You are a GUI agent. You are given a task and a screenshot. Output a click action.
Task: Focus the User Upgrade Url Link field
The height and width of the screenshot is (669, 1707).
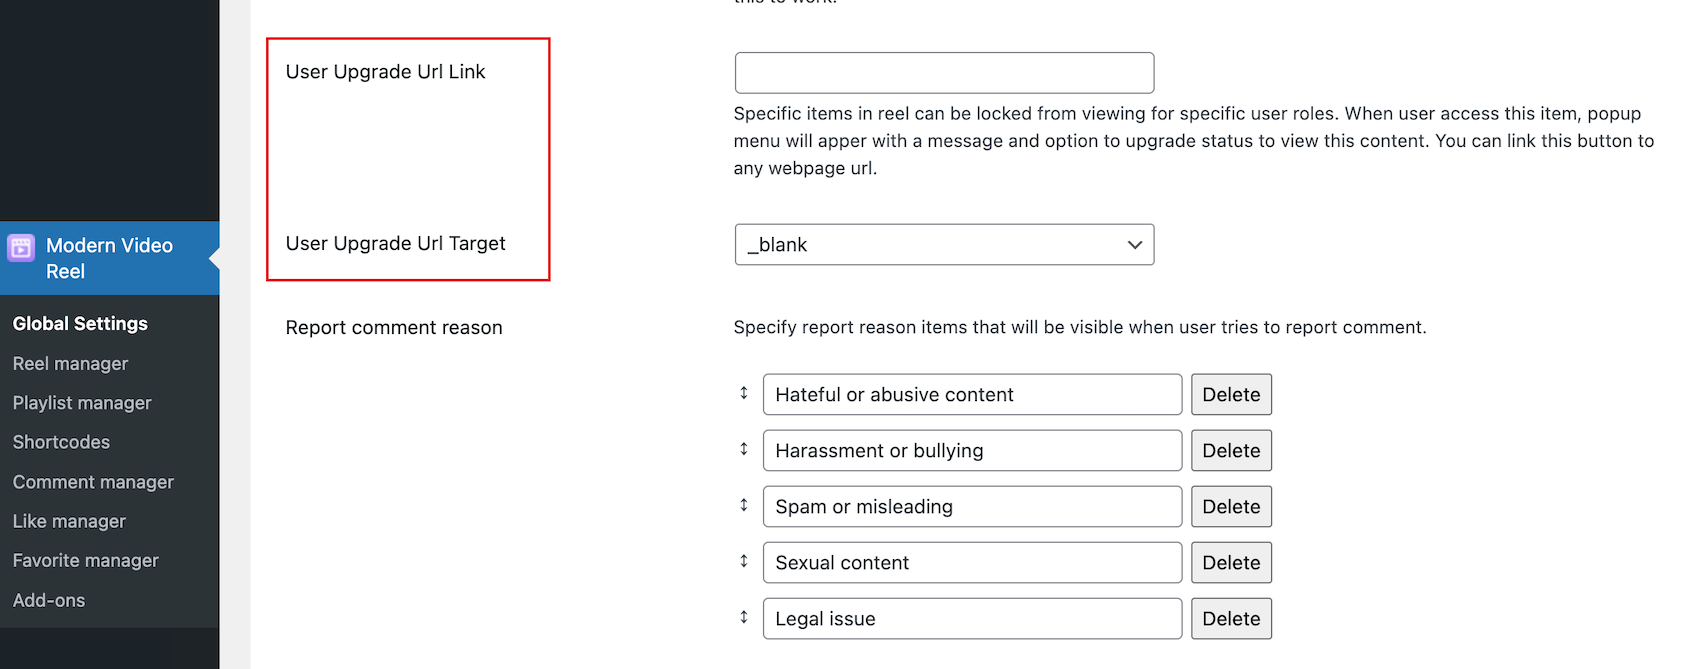coord(944,73)
